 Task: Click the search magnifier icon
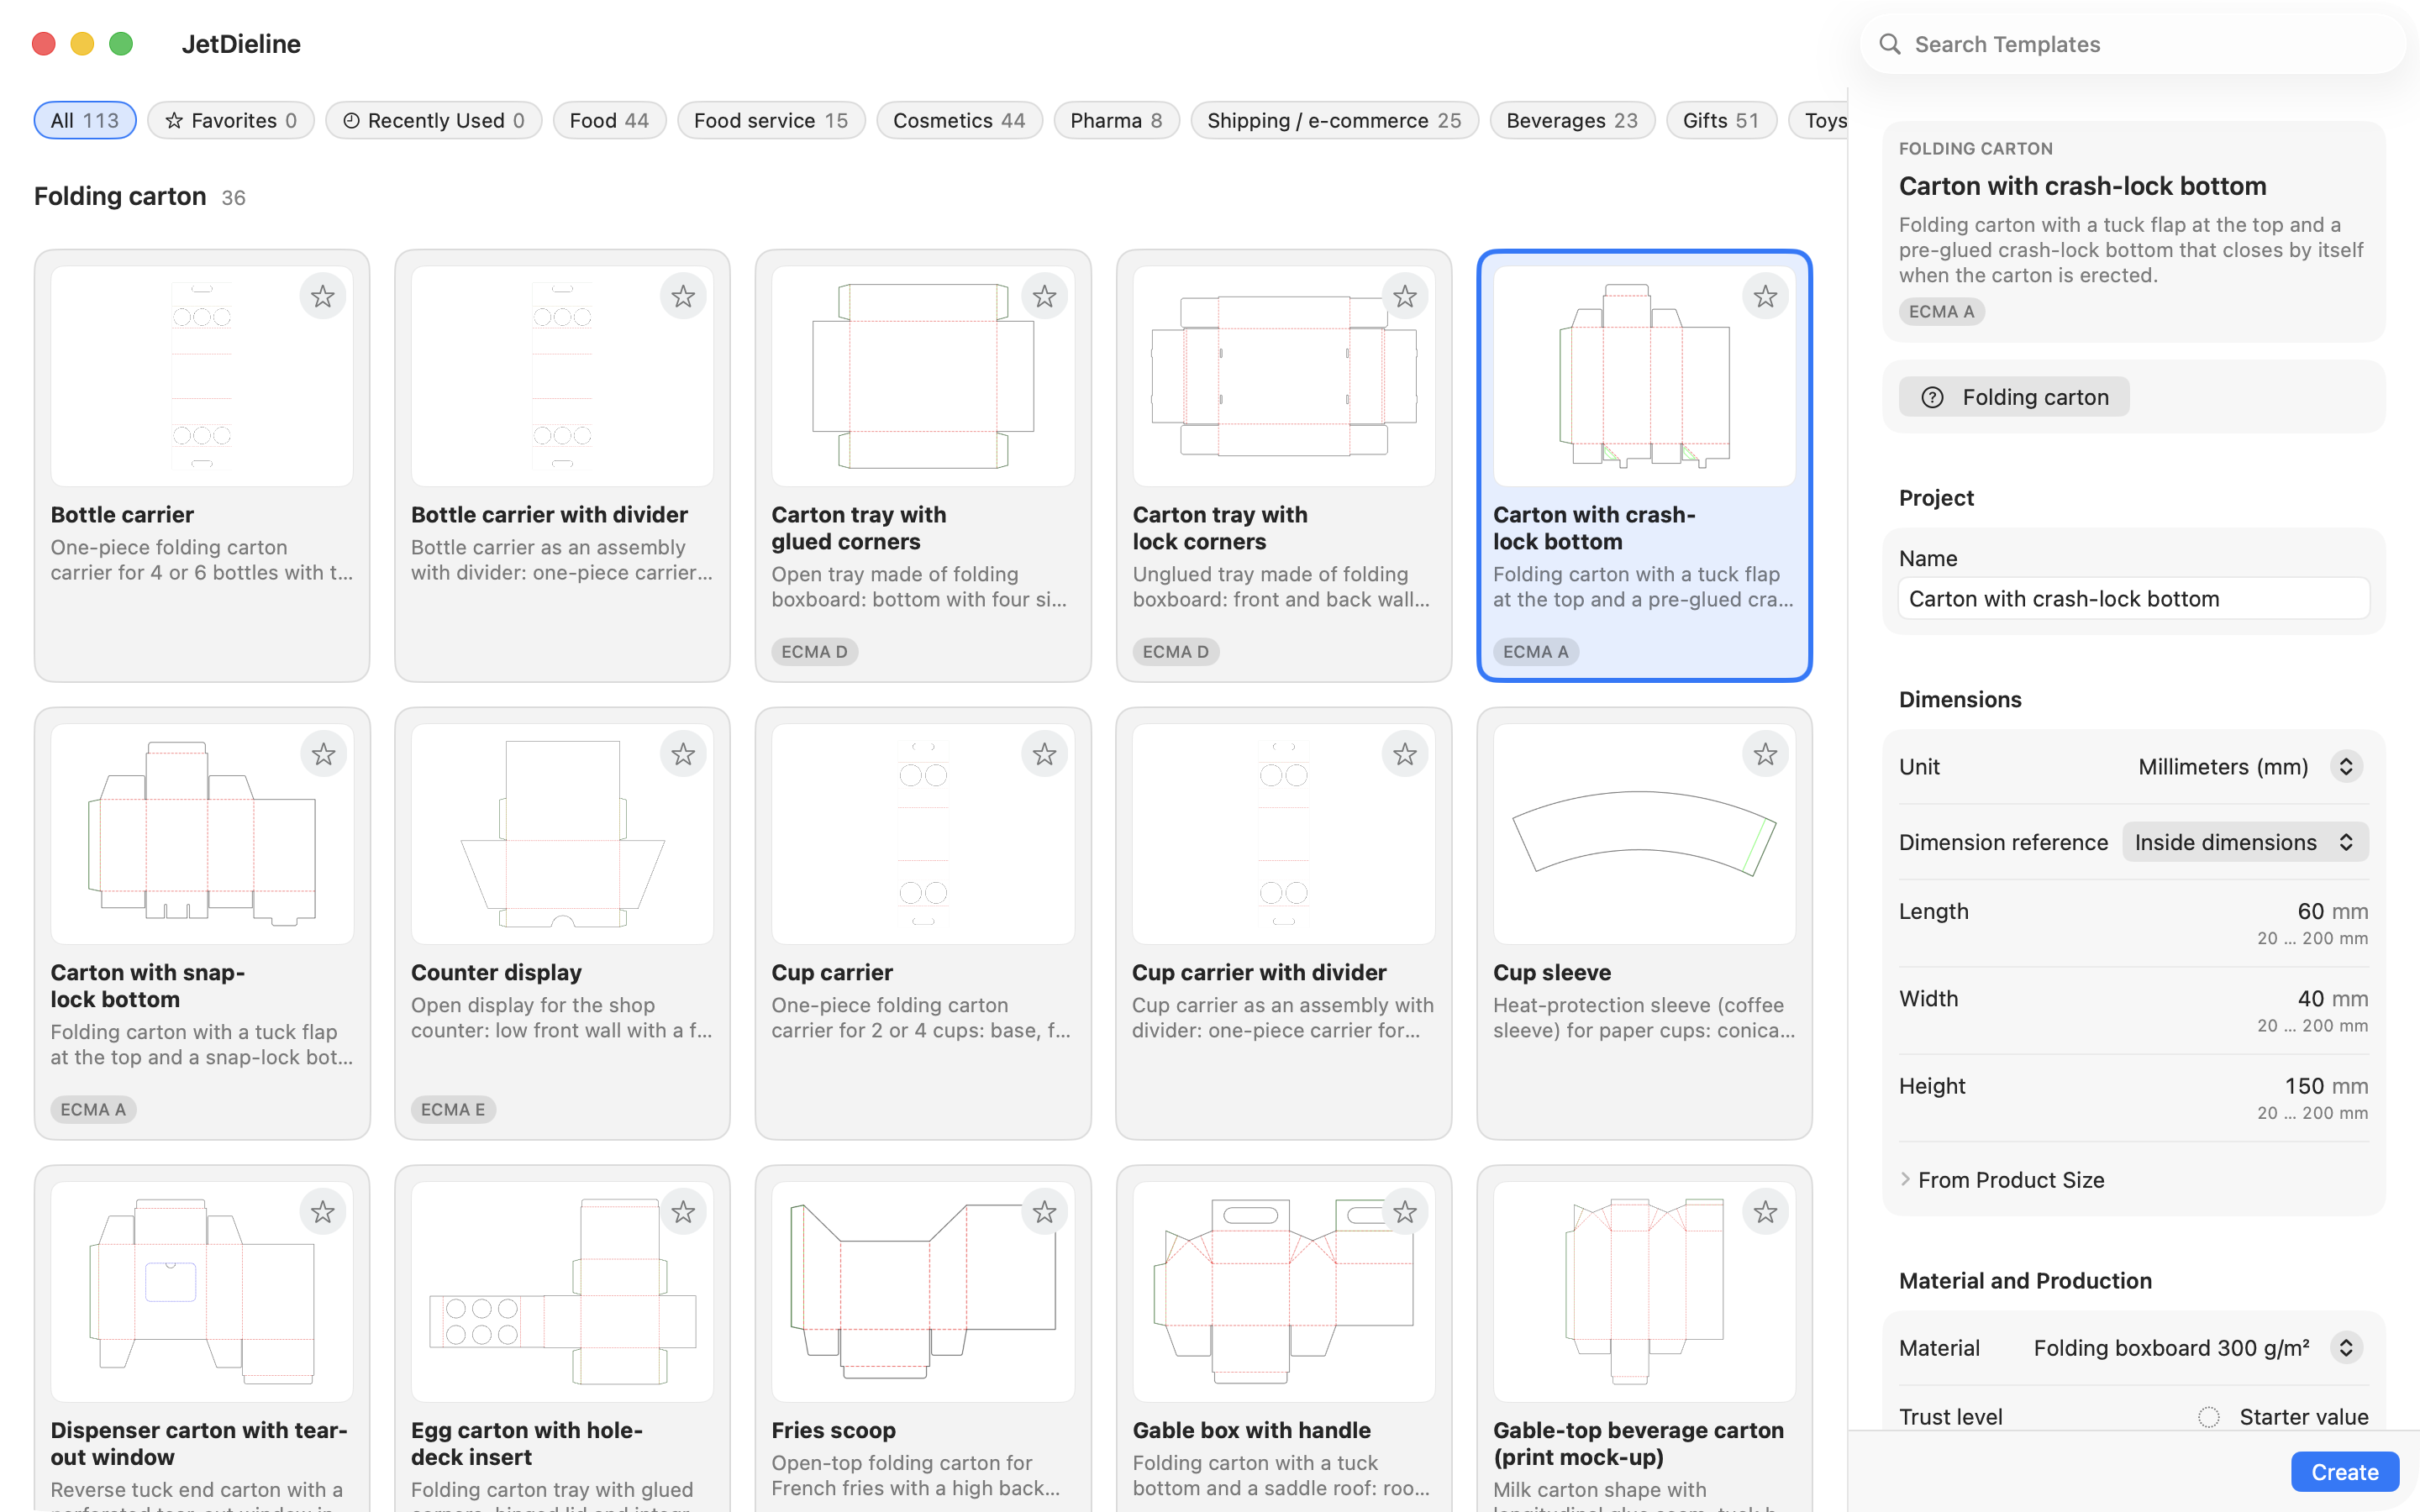point(1889,44)
